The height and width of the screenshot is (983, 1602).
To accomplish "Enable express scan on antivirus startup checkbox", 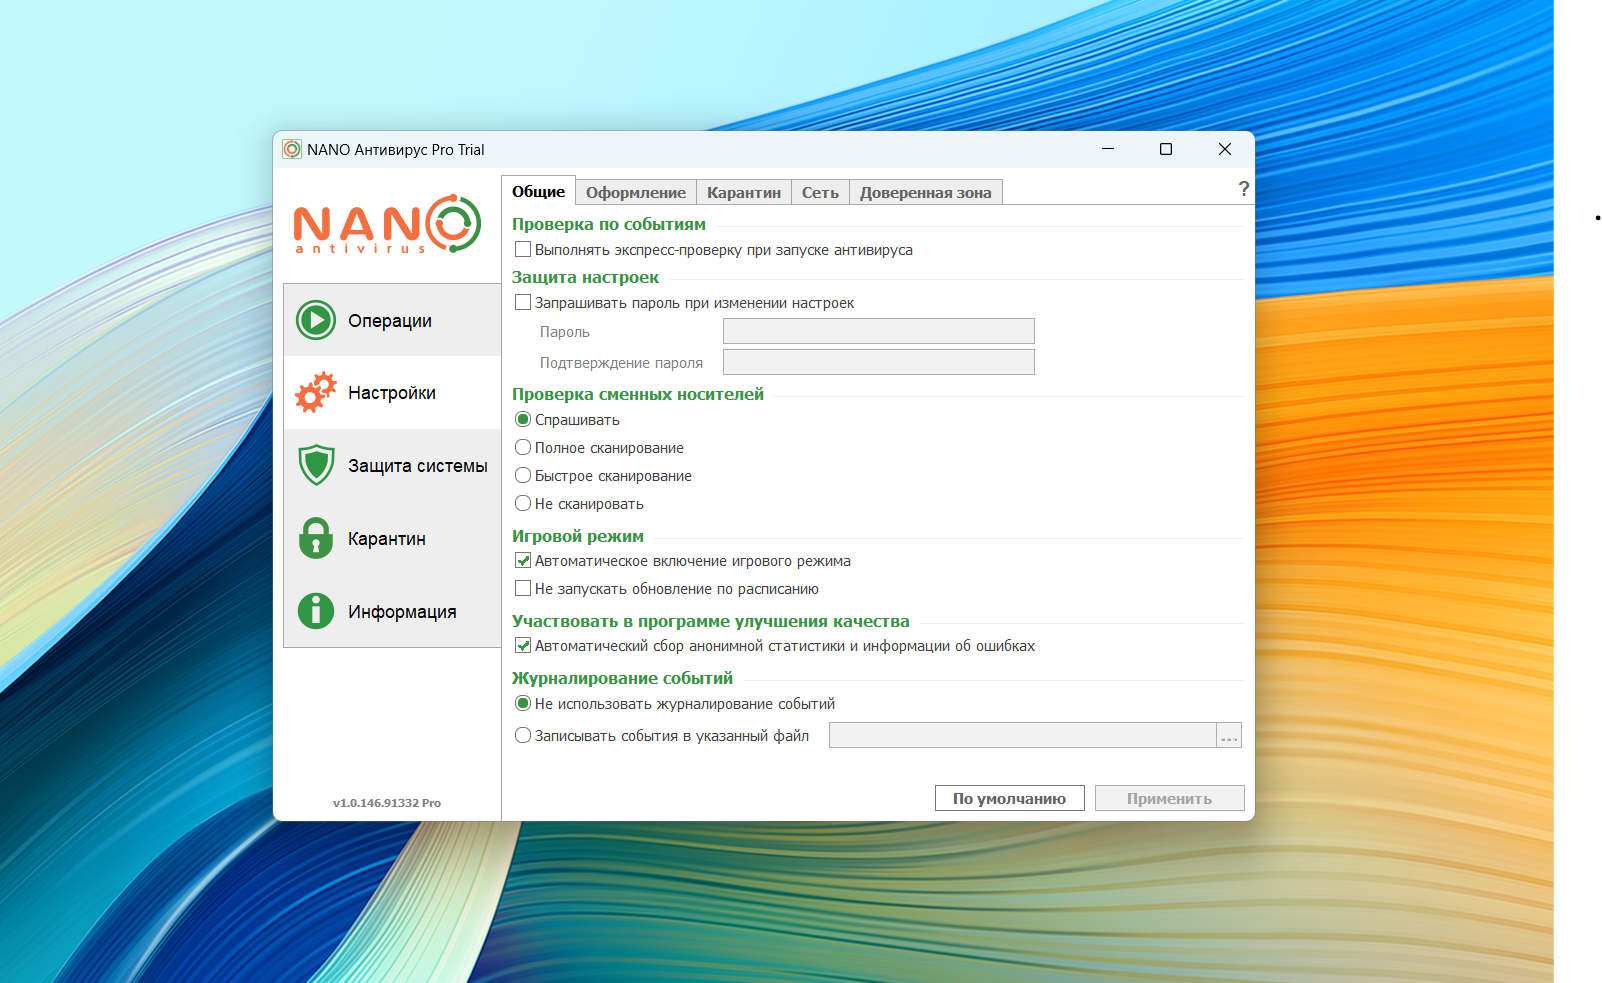I will (523, 250).
